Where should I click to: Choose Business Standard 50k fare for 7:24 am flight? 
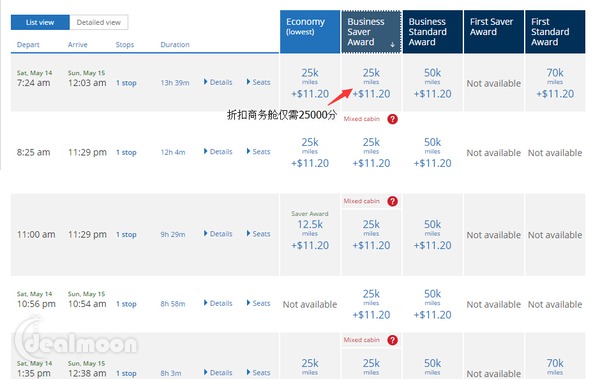point(432,83)
